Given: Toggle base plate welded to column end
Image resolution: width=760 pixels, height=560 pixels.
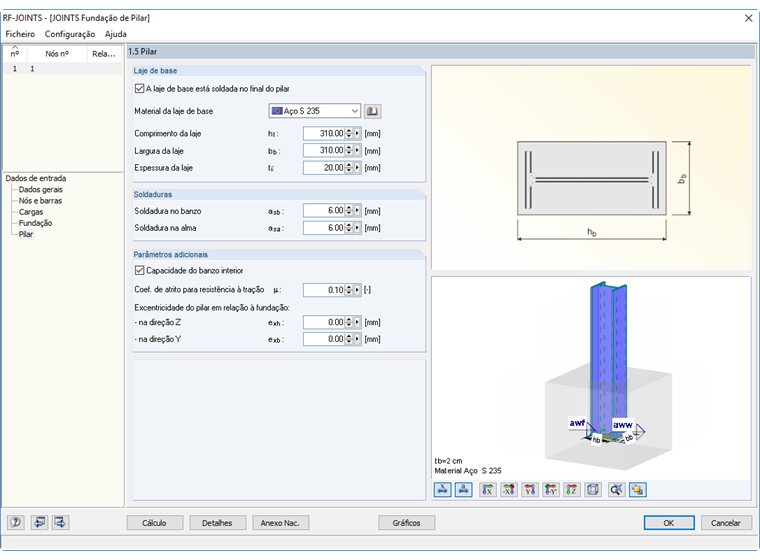Looking at the screenshot, I should tap(140, 89).
